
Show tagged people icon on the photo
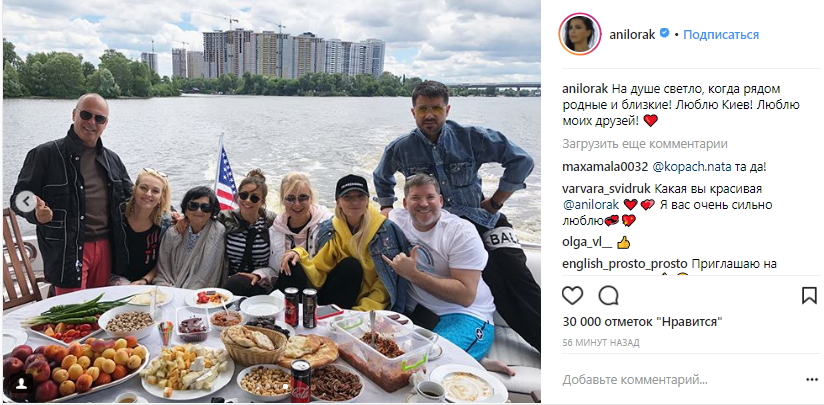click(22, 384)
